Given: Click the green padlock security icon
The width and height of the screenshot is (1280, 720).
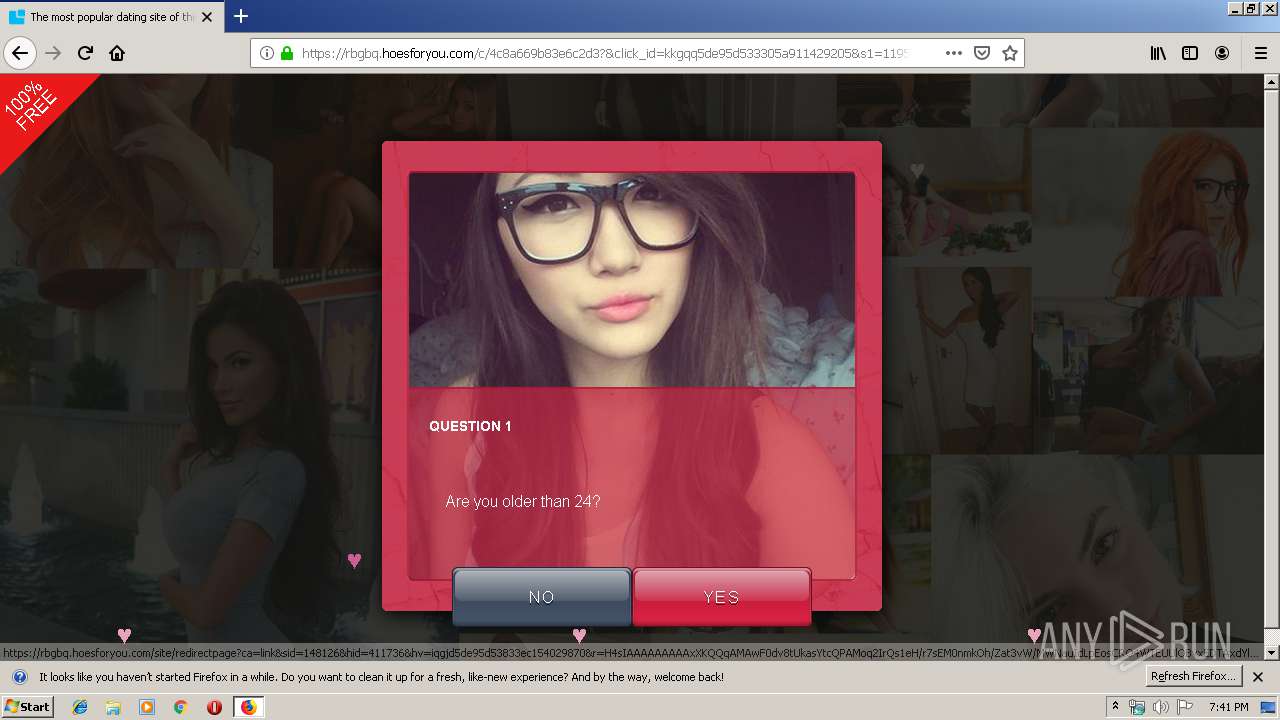Looking at the screenshot, I should pyautogui.click(x=287, y=53).
